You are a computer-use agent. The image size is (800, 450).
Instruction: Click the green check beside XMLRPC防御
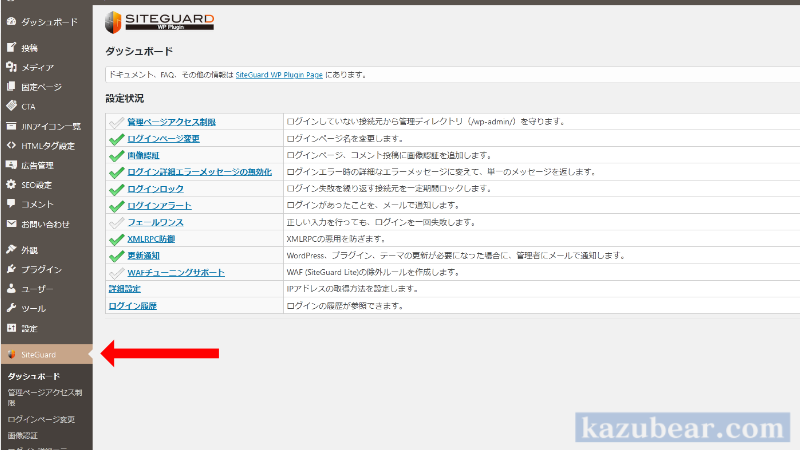tap(117, 239)
